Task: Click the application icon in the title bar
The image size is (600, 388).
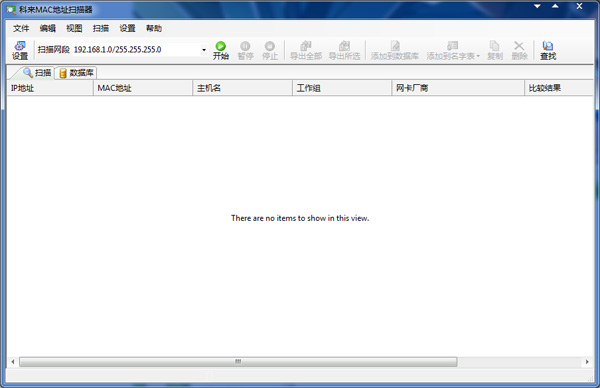Action: coord(11,9)
